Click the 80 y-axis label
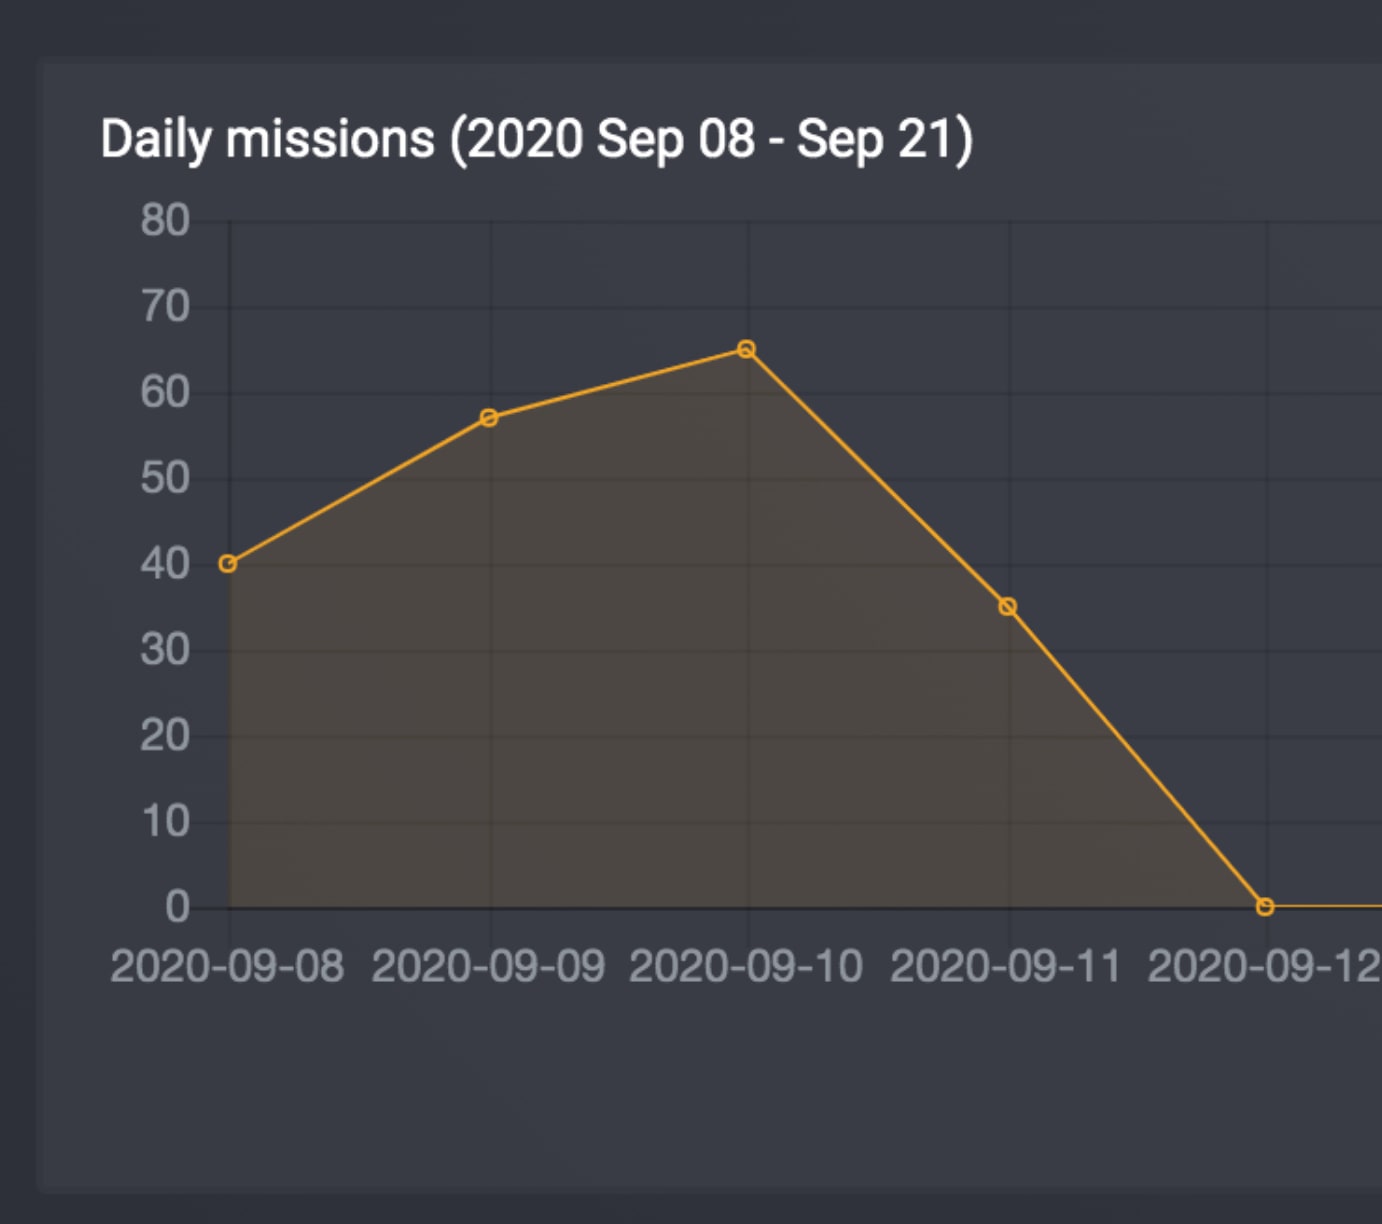 165,221
